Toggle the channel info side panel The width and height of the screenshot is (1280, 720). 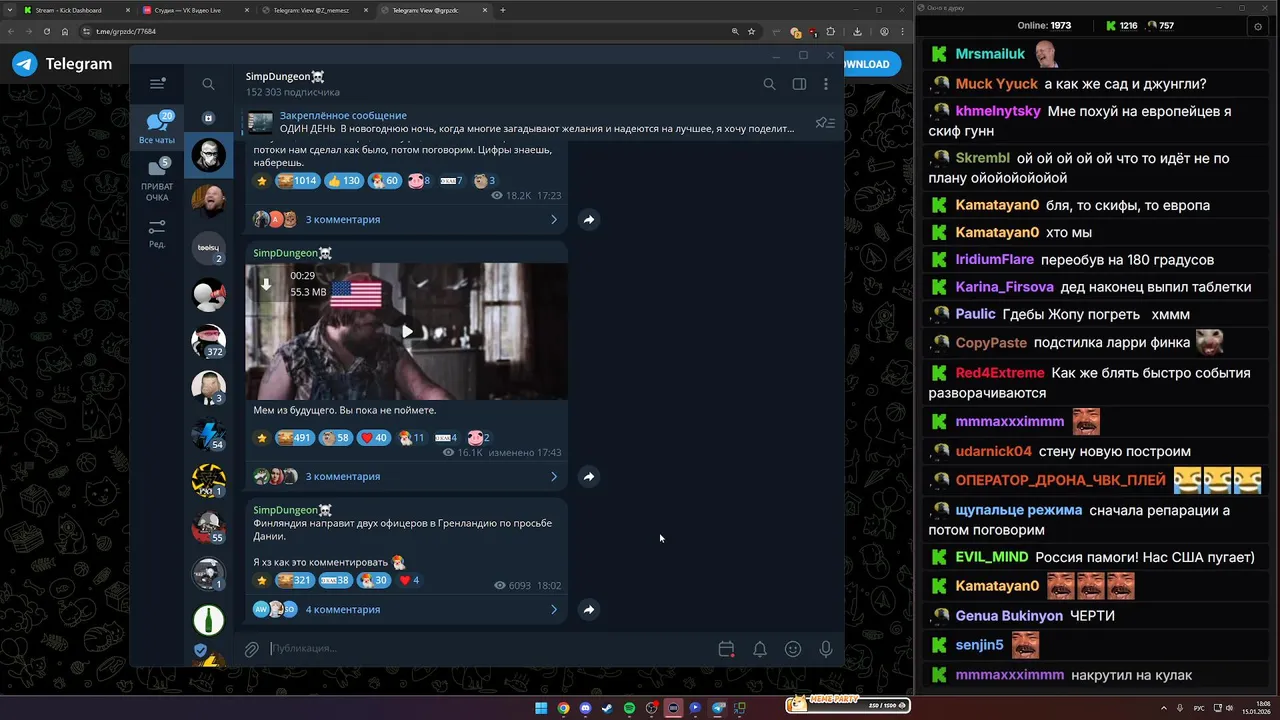point(799,84)
